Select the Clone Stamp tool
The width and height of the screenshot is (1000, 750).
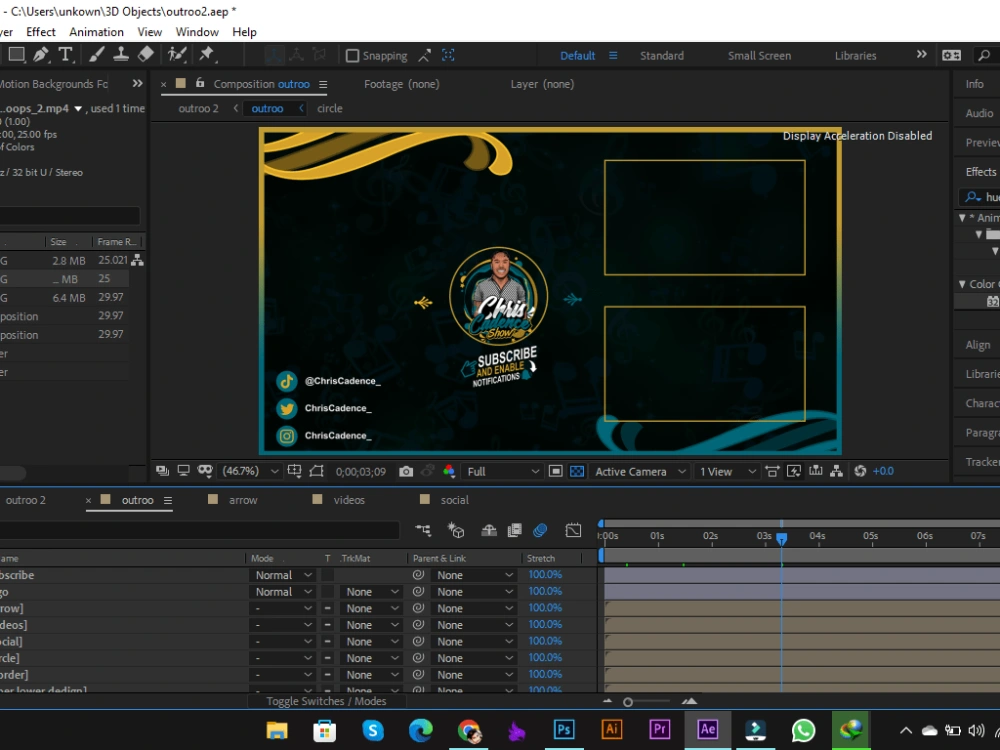(121, 55)
